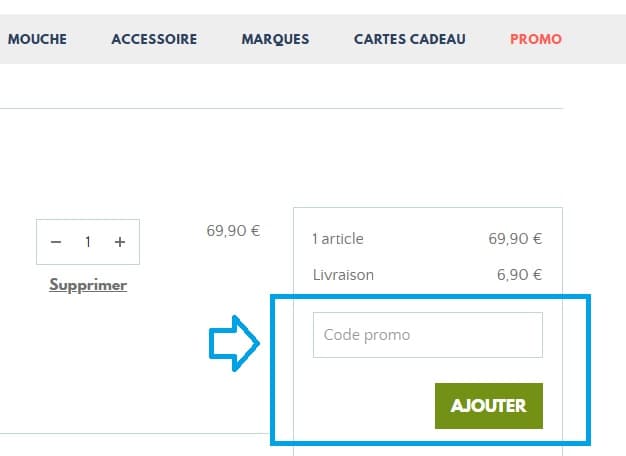Open the CARTES CADEAU page
The height and width of the screenshot is (456, 626).
410,39
